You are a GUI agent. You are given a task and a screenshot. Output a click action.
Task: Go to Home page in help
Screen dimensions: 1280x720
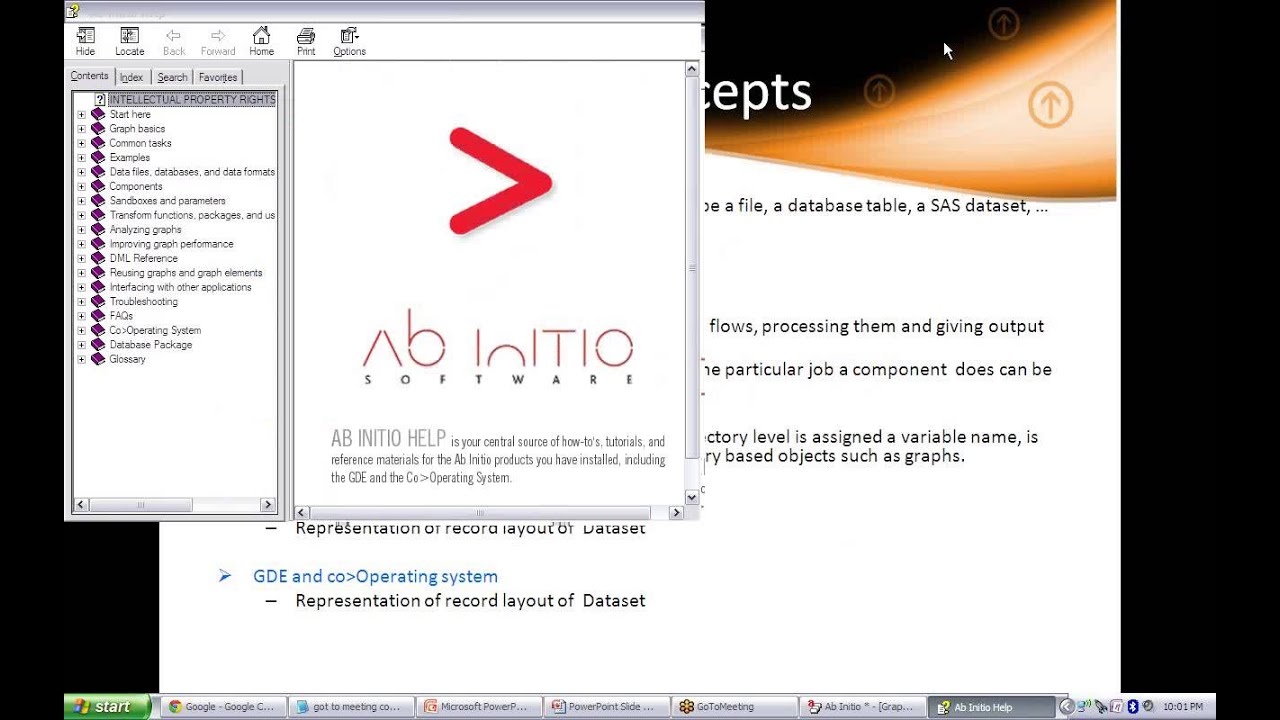[262, 42]
